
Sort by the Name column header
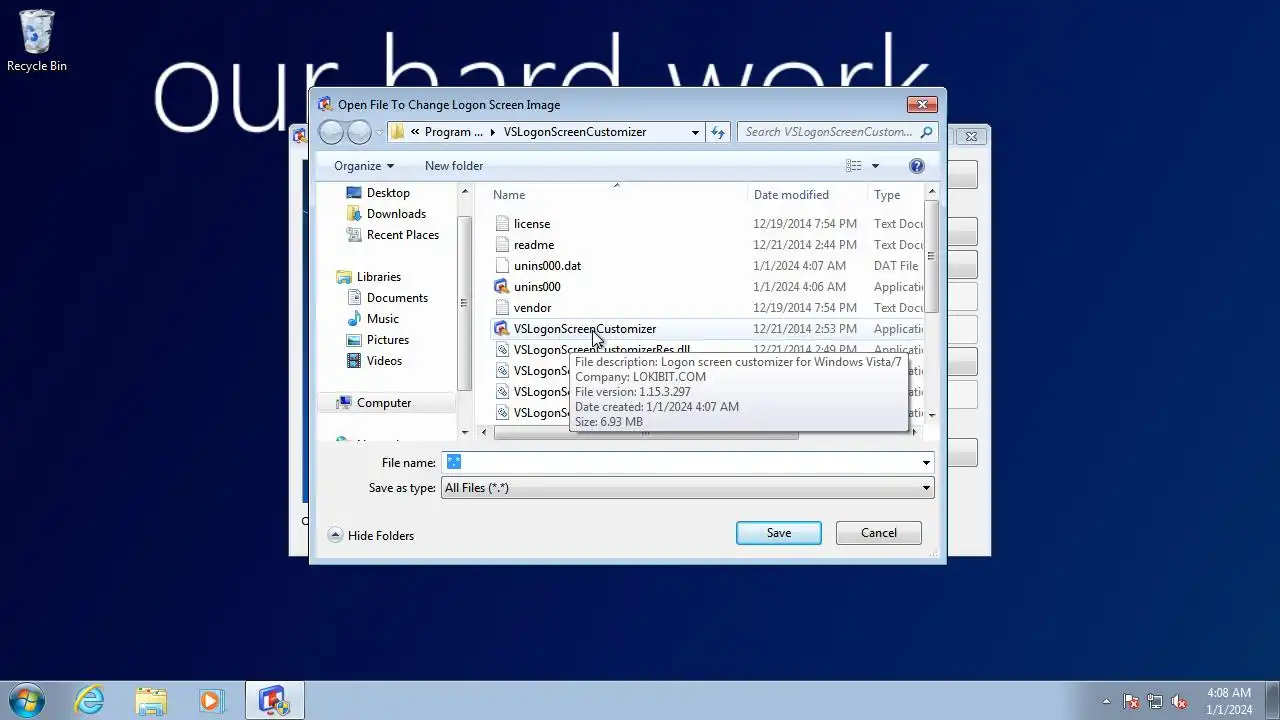tap(616, 195)
